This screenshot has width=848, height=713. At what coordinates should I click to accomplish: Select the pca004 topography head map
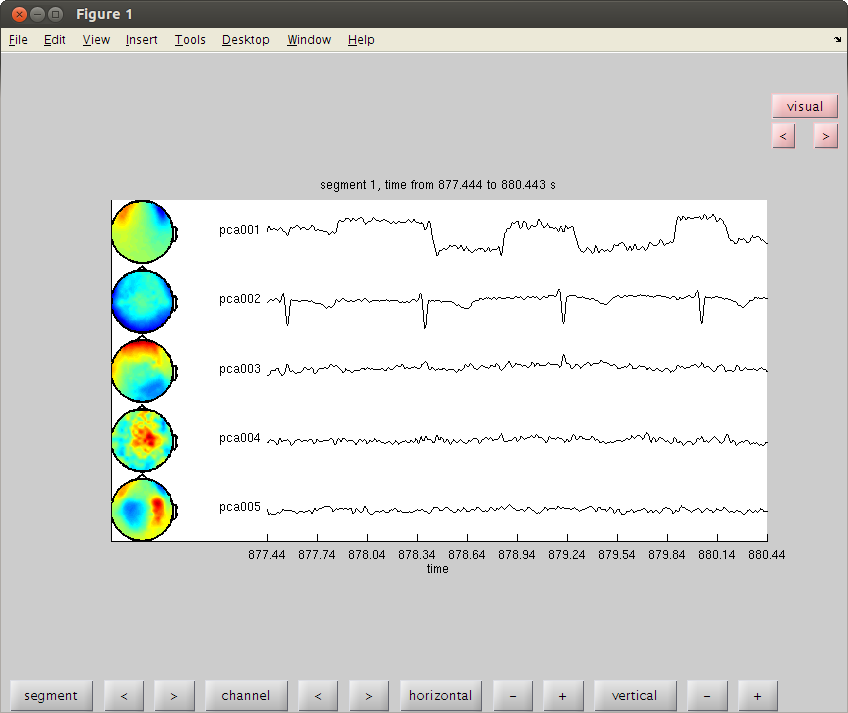143,440
